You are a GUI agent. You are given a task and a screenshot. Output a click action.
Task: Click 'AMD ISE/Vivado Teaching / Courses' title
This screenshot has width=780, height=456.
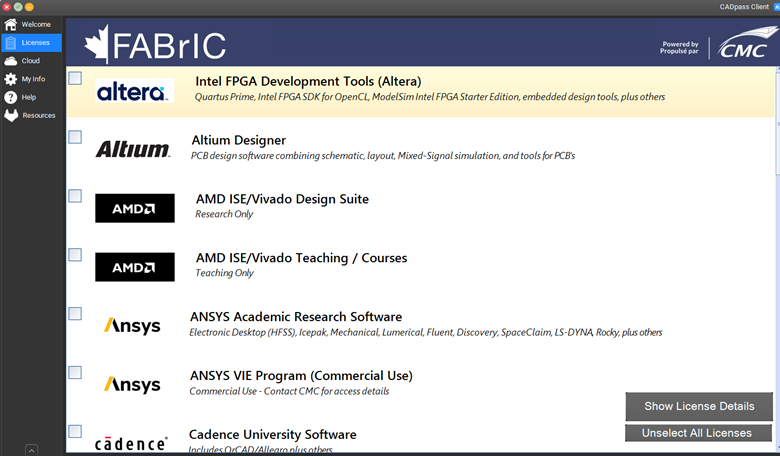pyautogui.click(x=301, y=258)
